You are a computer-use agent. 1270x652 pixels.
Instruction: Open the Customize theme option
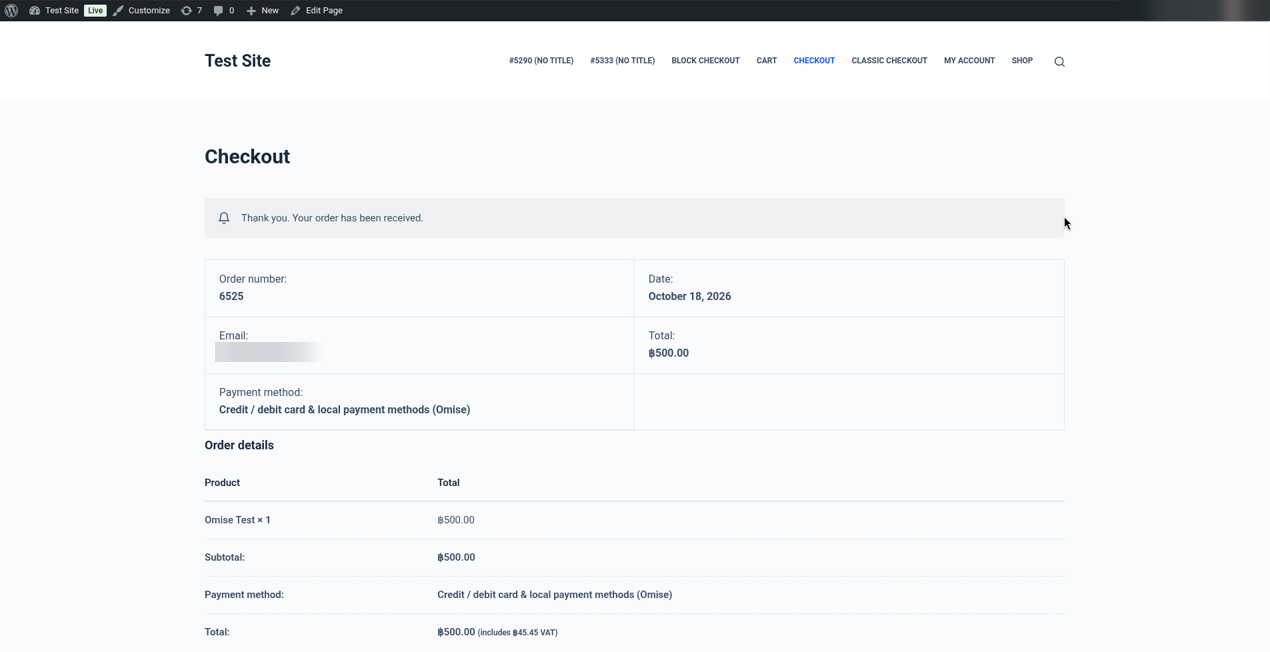(x=141, y=10)
